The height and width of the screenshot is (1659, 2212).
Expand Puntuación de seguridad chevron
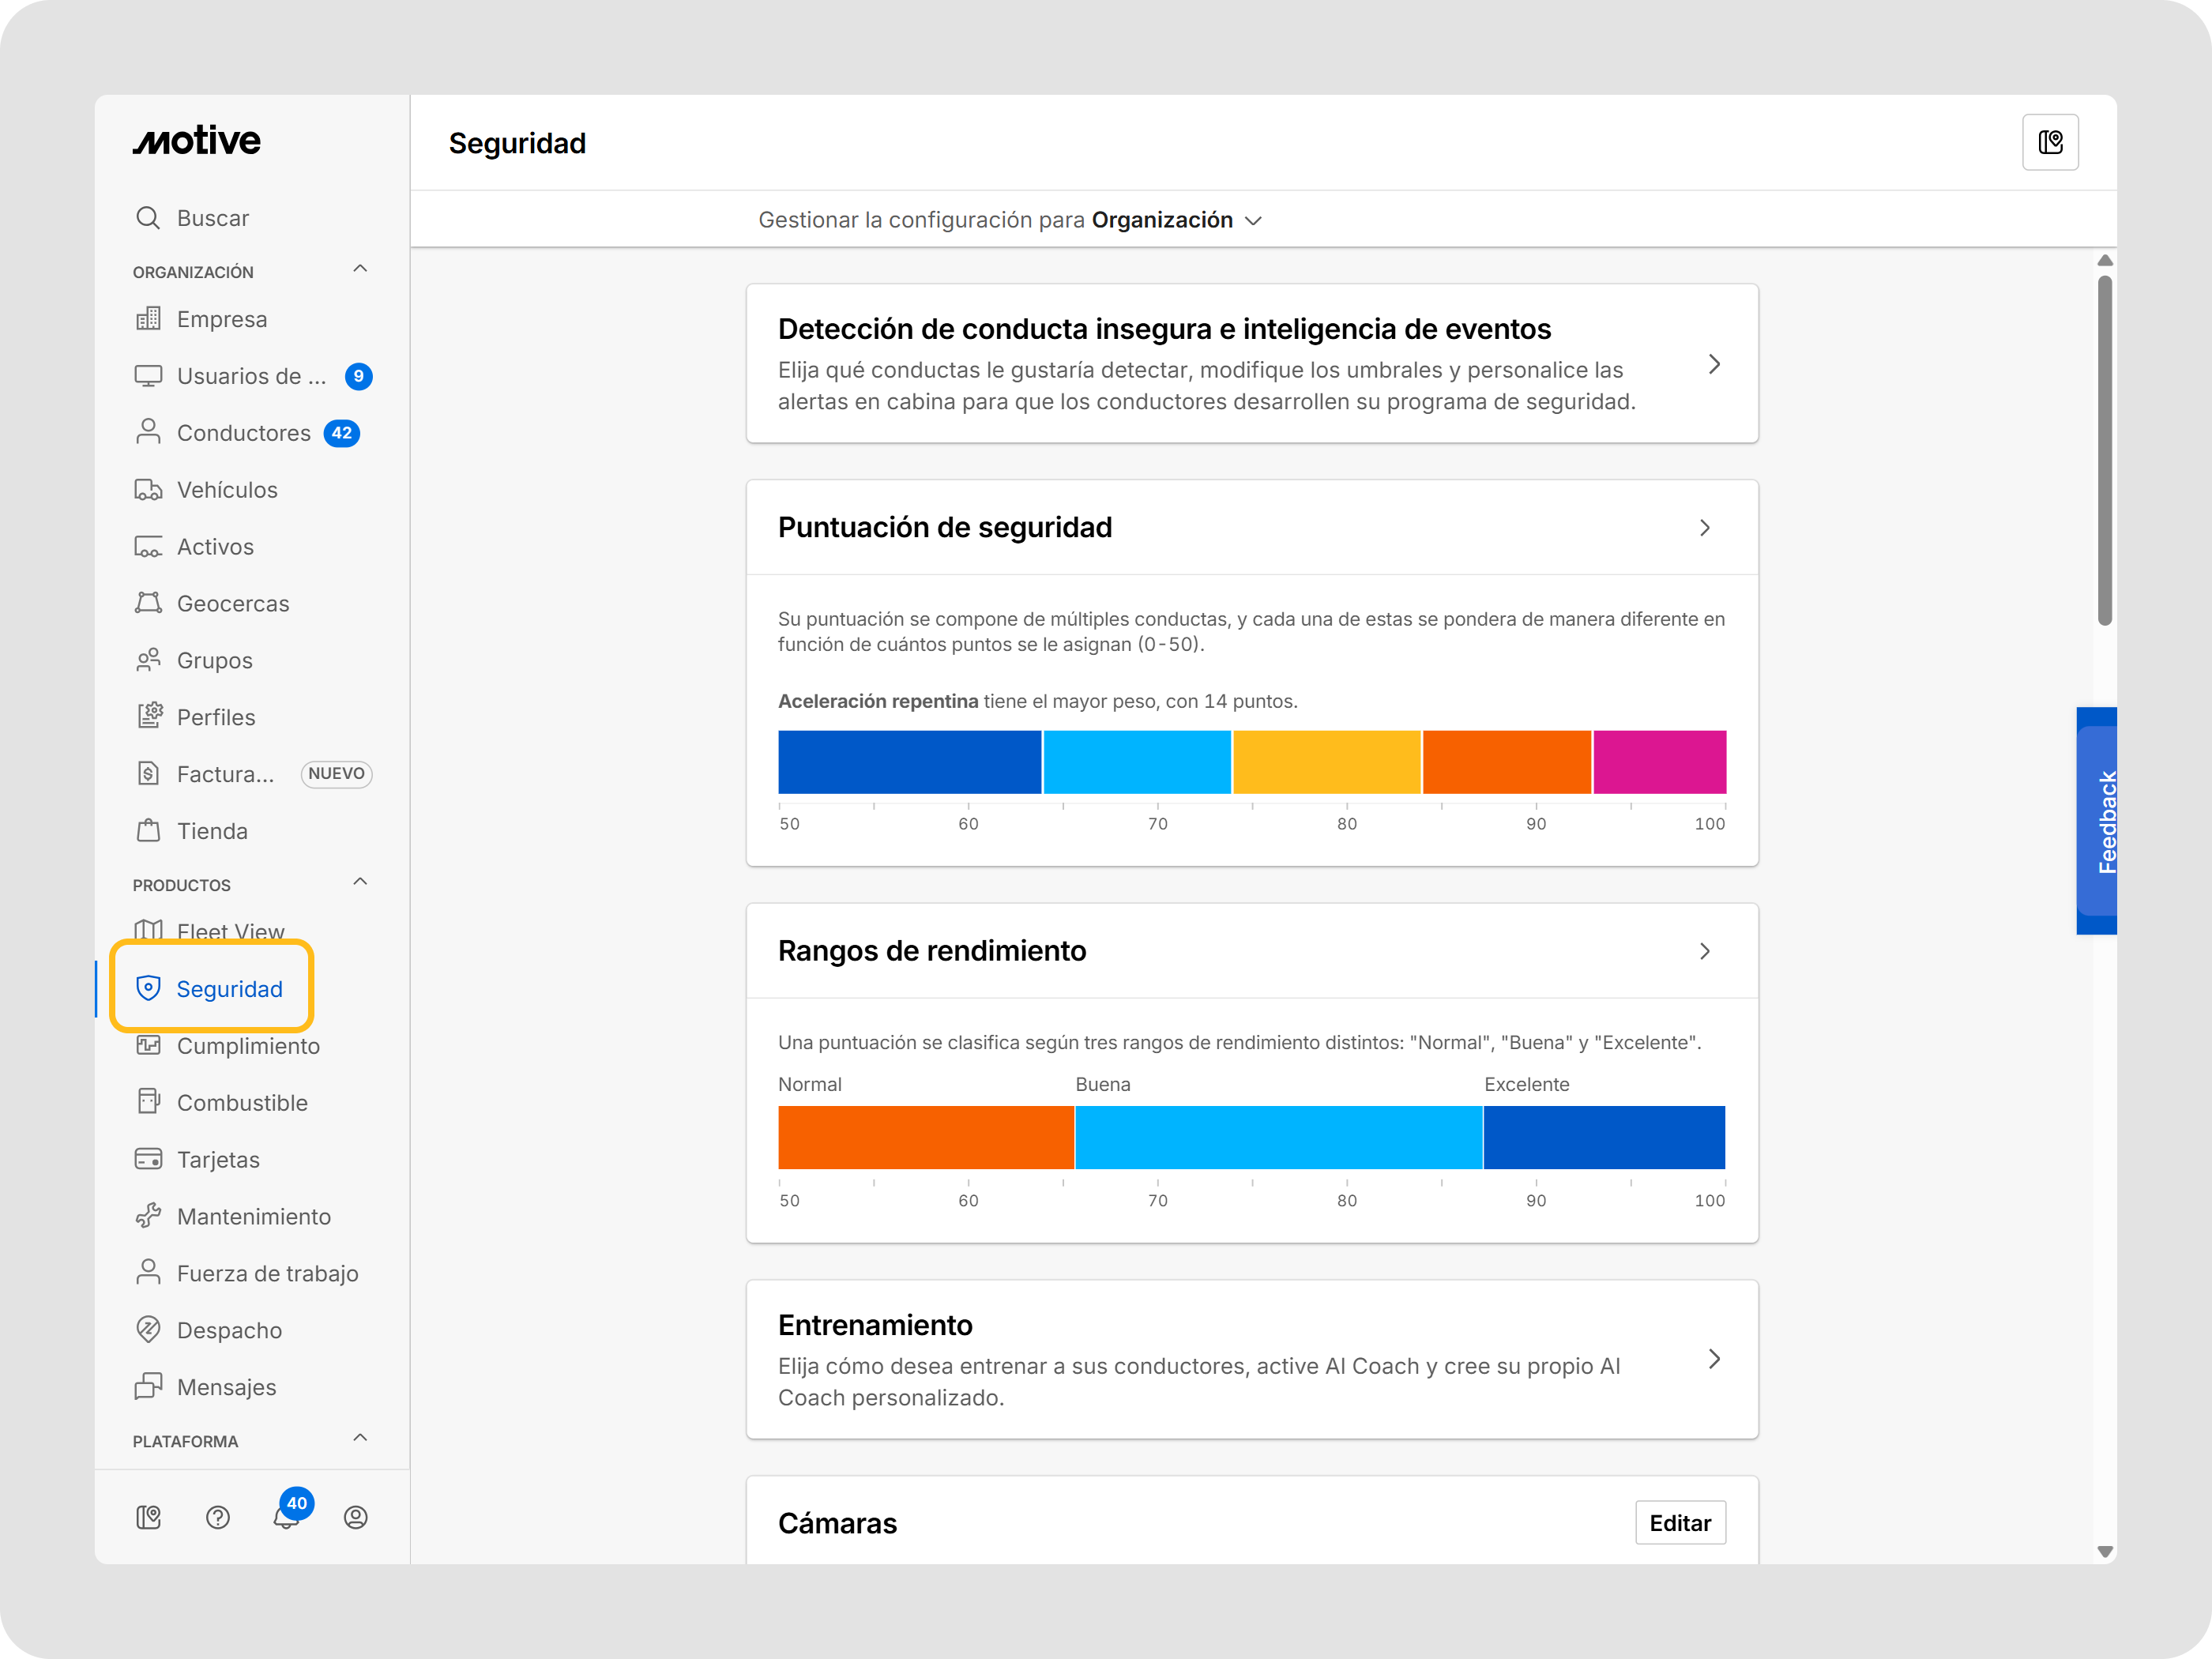click(x=1705, y=528)
